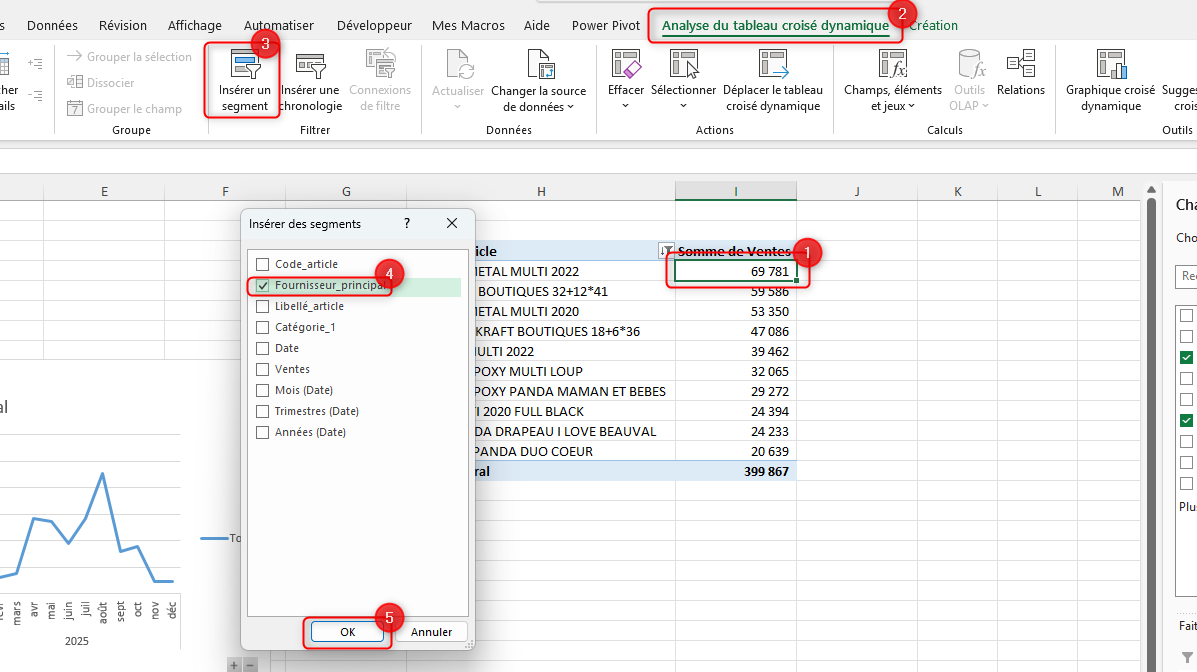Click the chart zoom minus button
Screen dimensions: 1197x672
(x=249, y=665)
